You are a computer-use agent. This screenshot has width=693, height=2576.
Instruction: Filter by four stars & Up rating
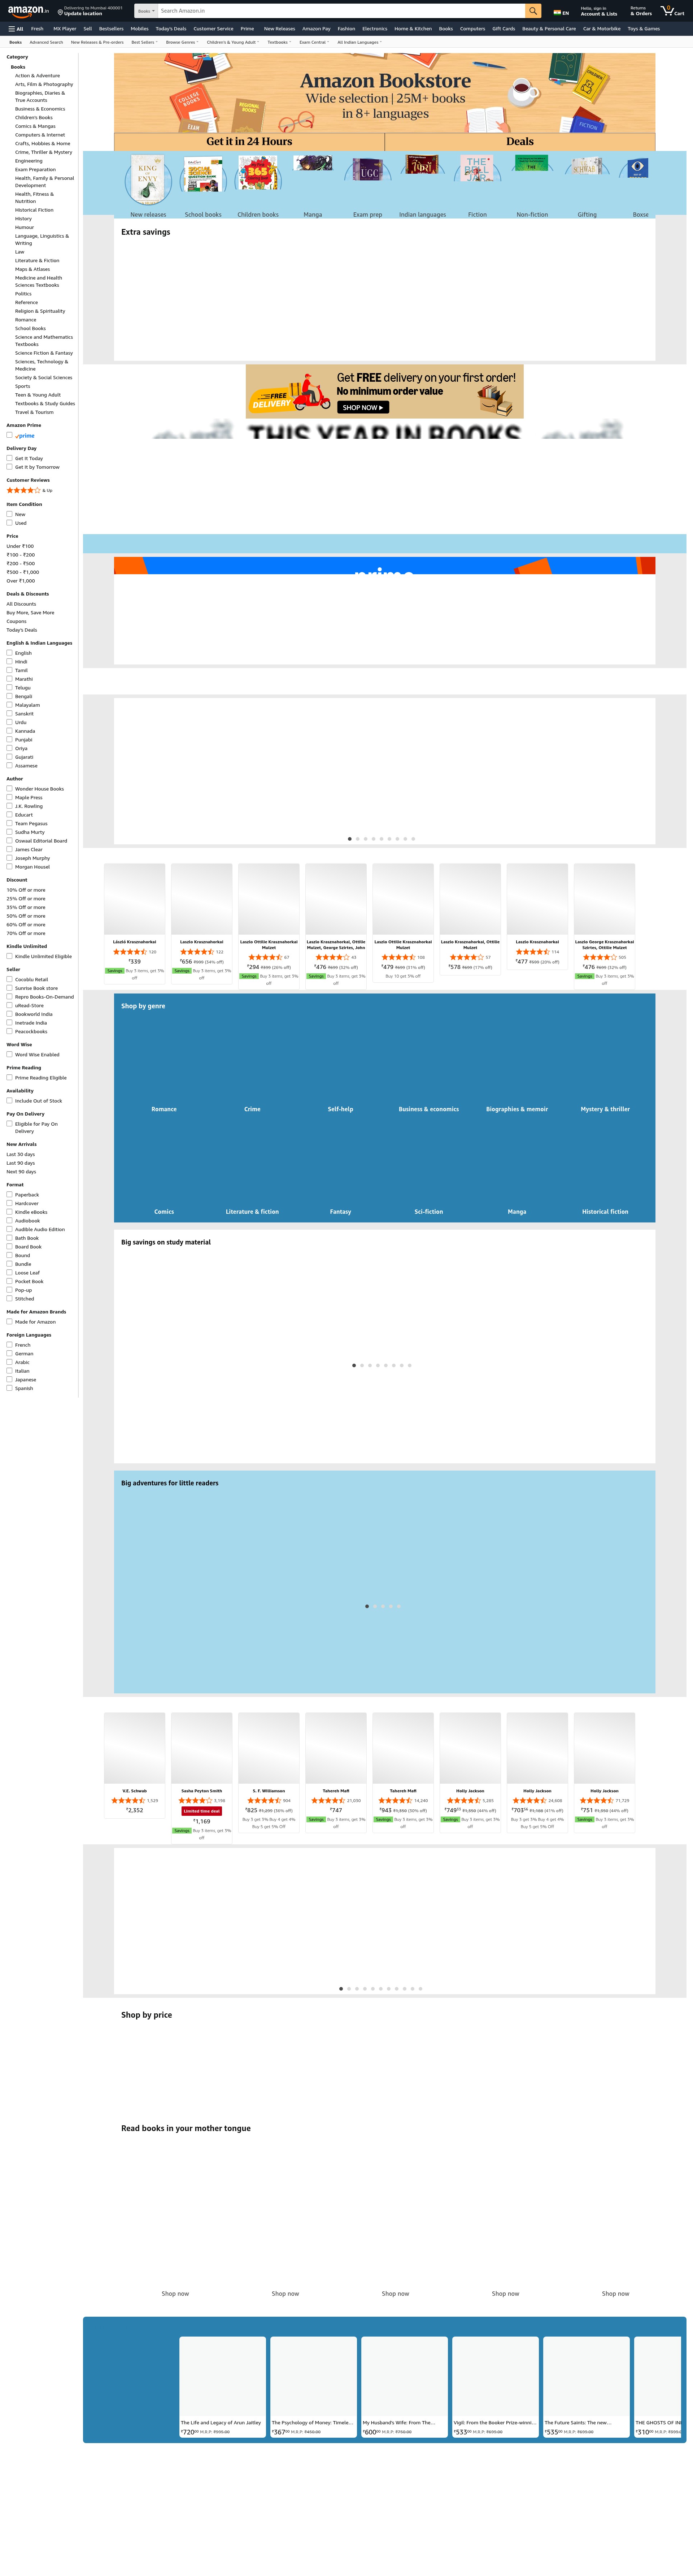30,490
